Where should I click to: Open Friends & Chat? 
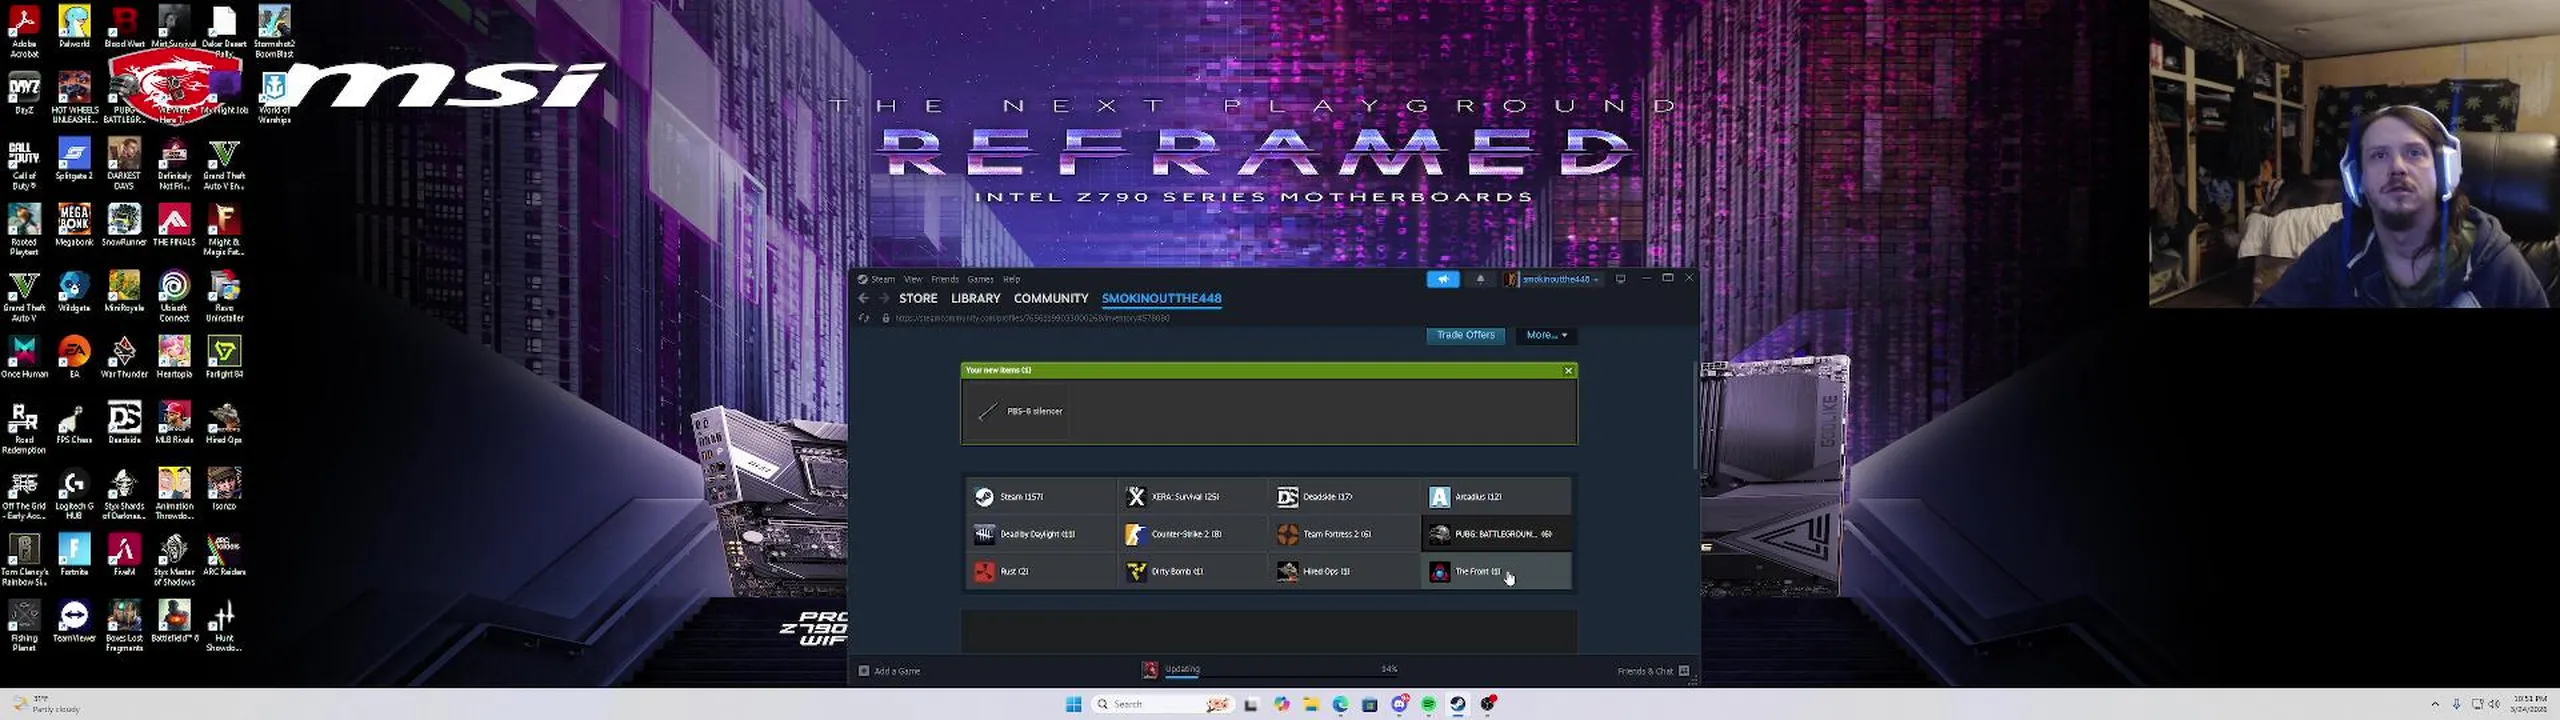point(1652,671)
